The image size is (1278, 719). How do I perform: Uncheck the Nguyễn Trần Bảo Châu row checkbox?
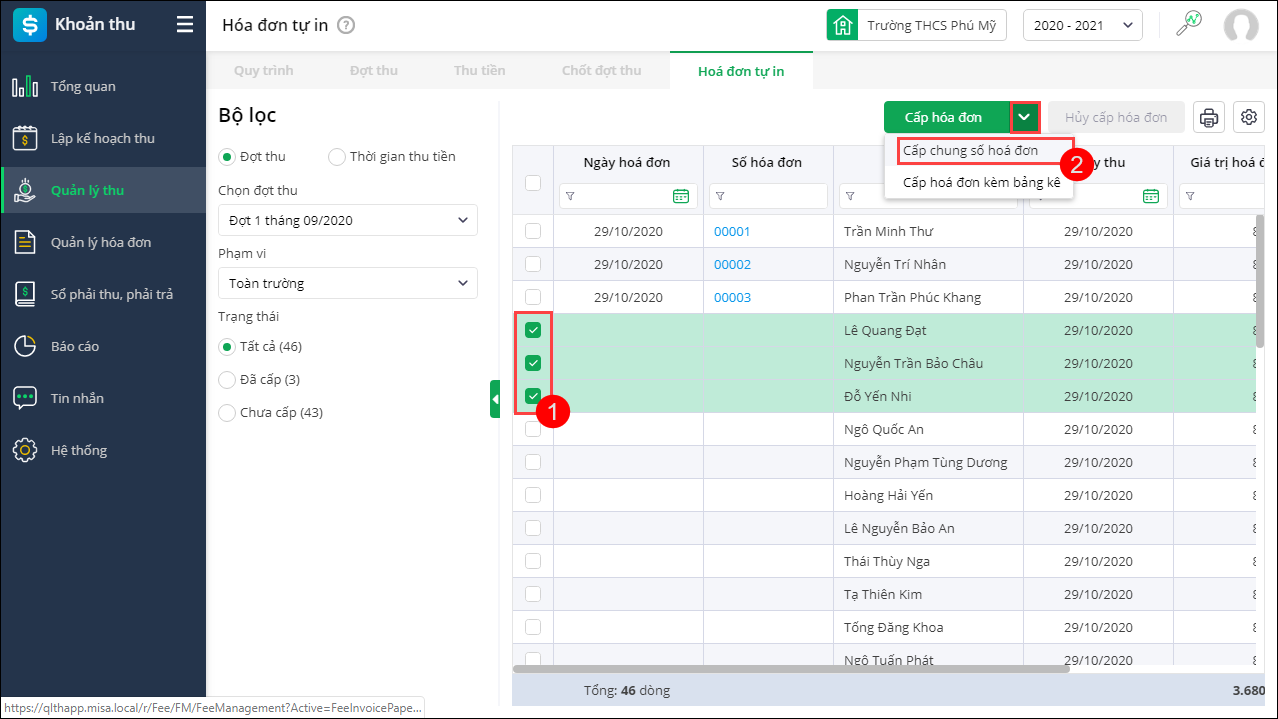click(533, 363)
